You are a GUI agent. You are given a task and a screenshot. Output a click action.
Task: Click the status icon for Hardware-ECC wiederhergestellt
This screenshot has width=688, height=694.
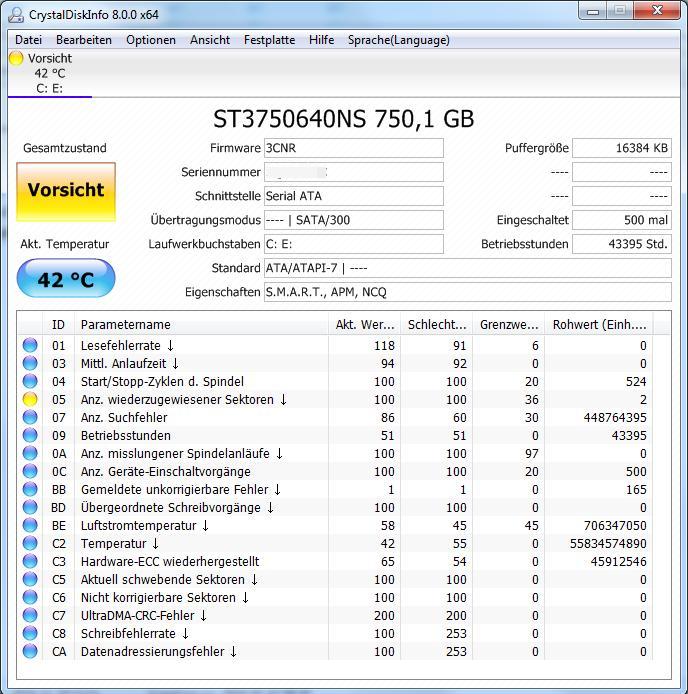point(30,561)
